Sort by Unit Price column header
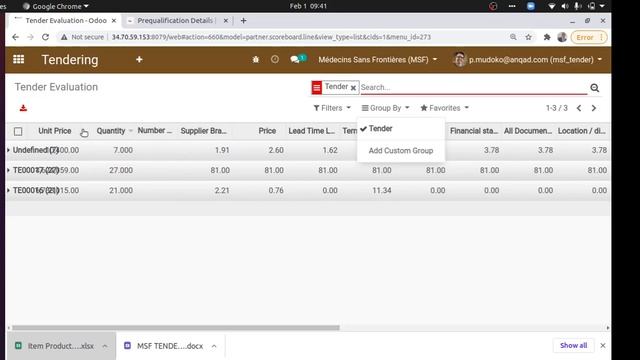 click(55, 131)
